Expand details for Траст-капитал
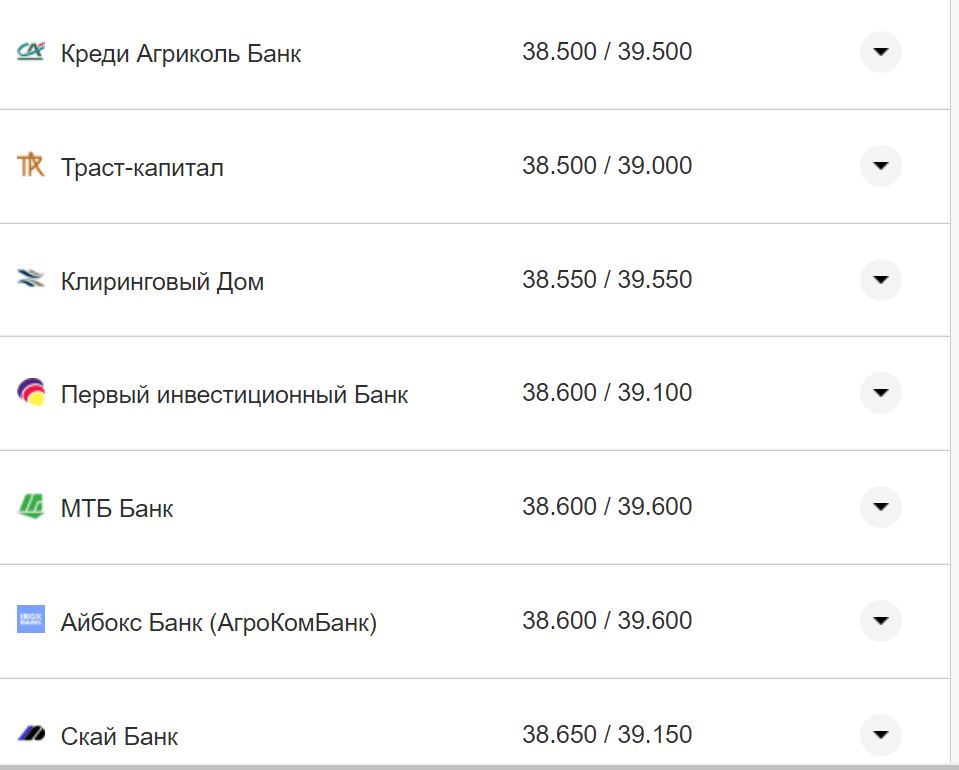Viewport: 959px width, 770px height. (880, 166)
